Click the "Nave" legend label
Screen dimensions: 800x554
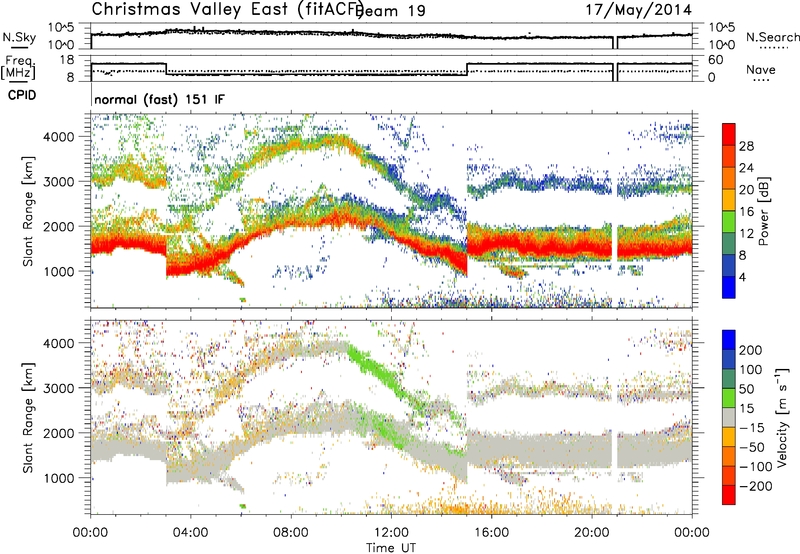(x=761, y=70)
